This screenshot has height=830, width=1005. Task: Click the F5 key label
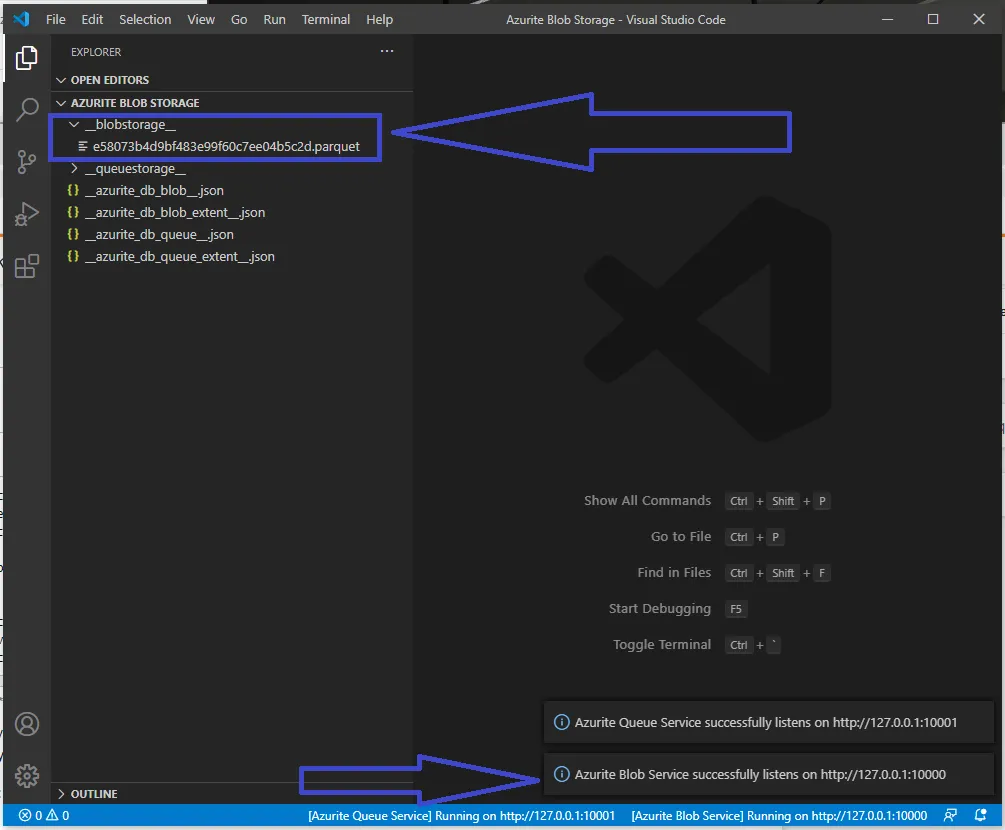click(x=736, y=609)
